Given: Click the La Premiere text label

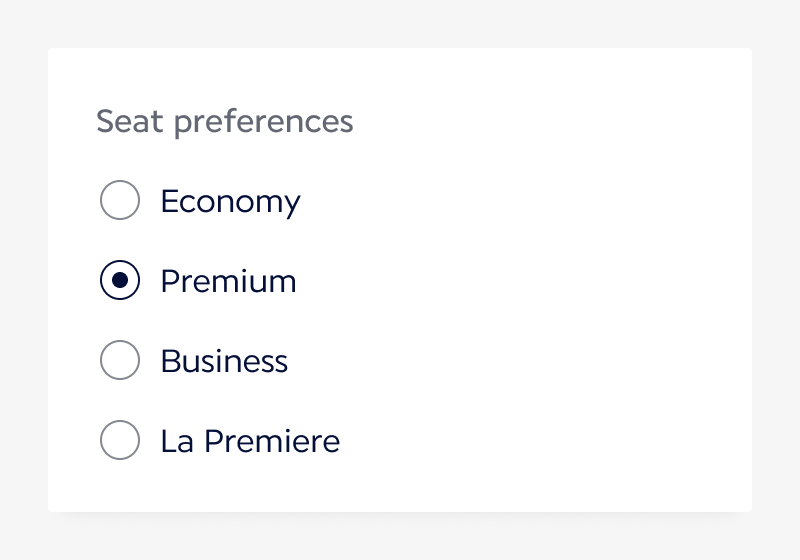Looking at the screenshot, I should point(250,441).
